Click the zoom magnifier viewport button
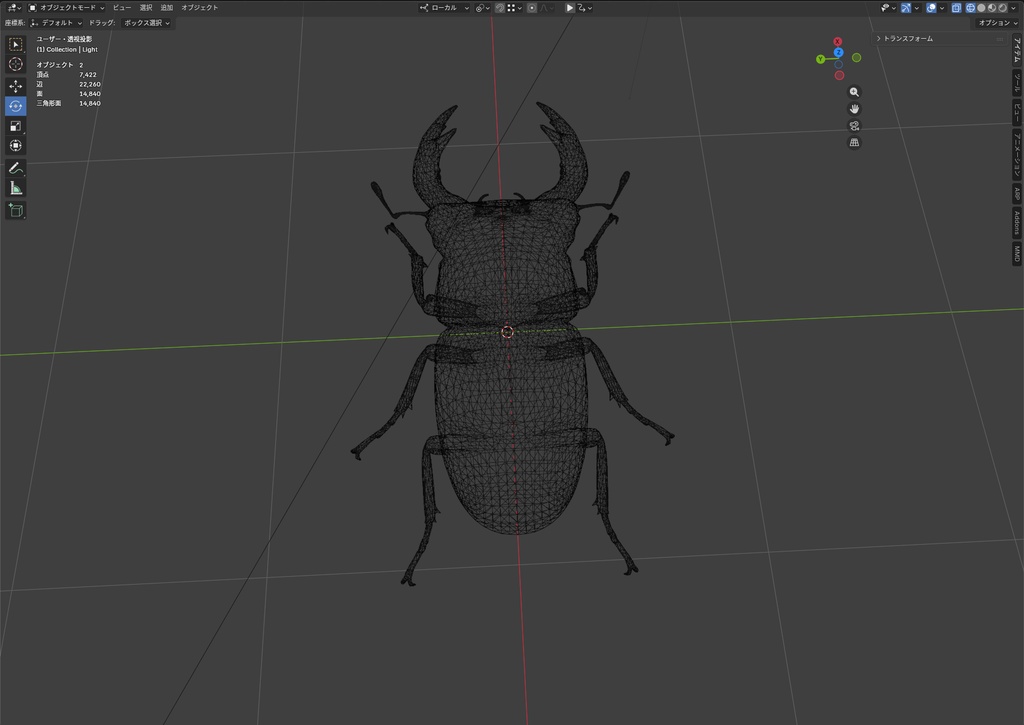 [854, 92]
